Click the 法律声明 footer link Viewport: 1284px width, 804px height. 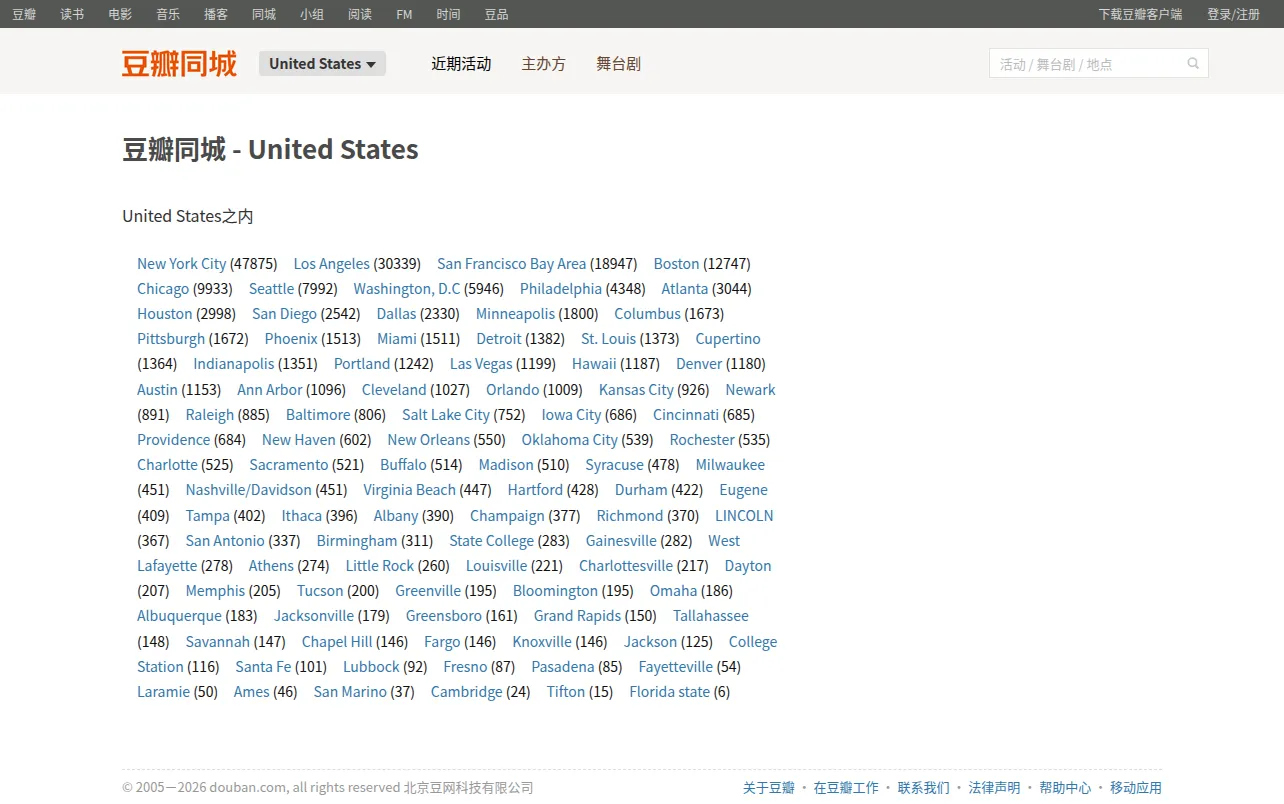[x=995, y=788]
